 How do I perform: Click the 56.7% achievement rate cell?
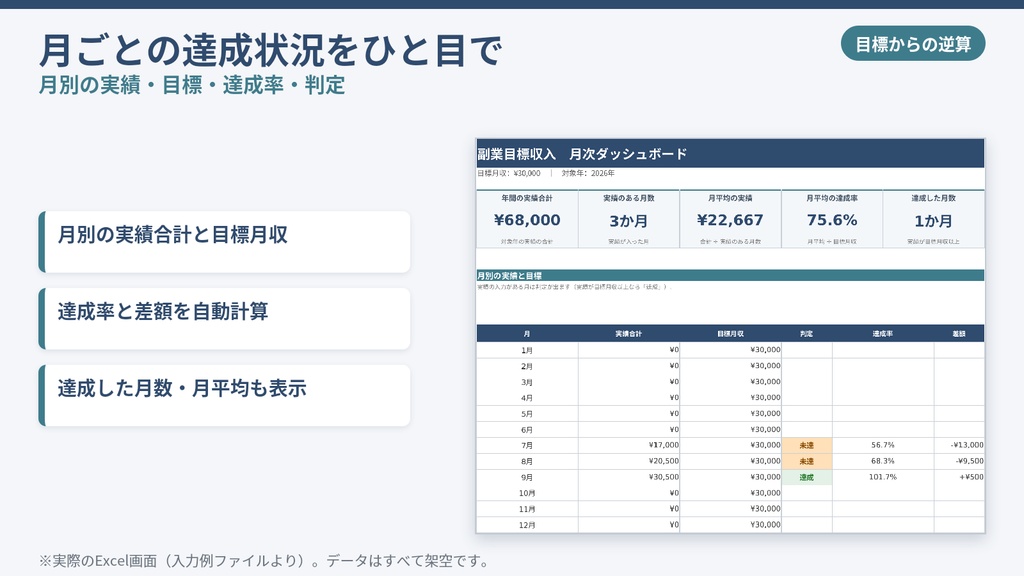[882, 445]
